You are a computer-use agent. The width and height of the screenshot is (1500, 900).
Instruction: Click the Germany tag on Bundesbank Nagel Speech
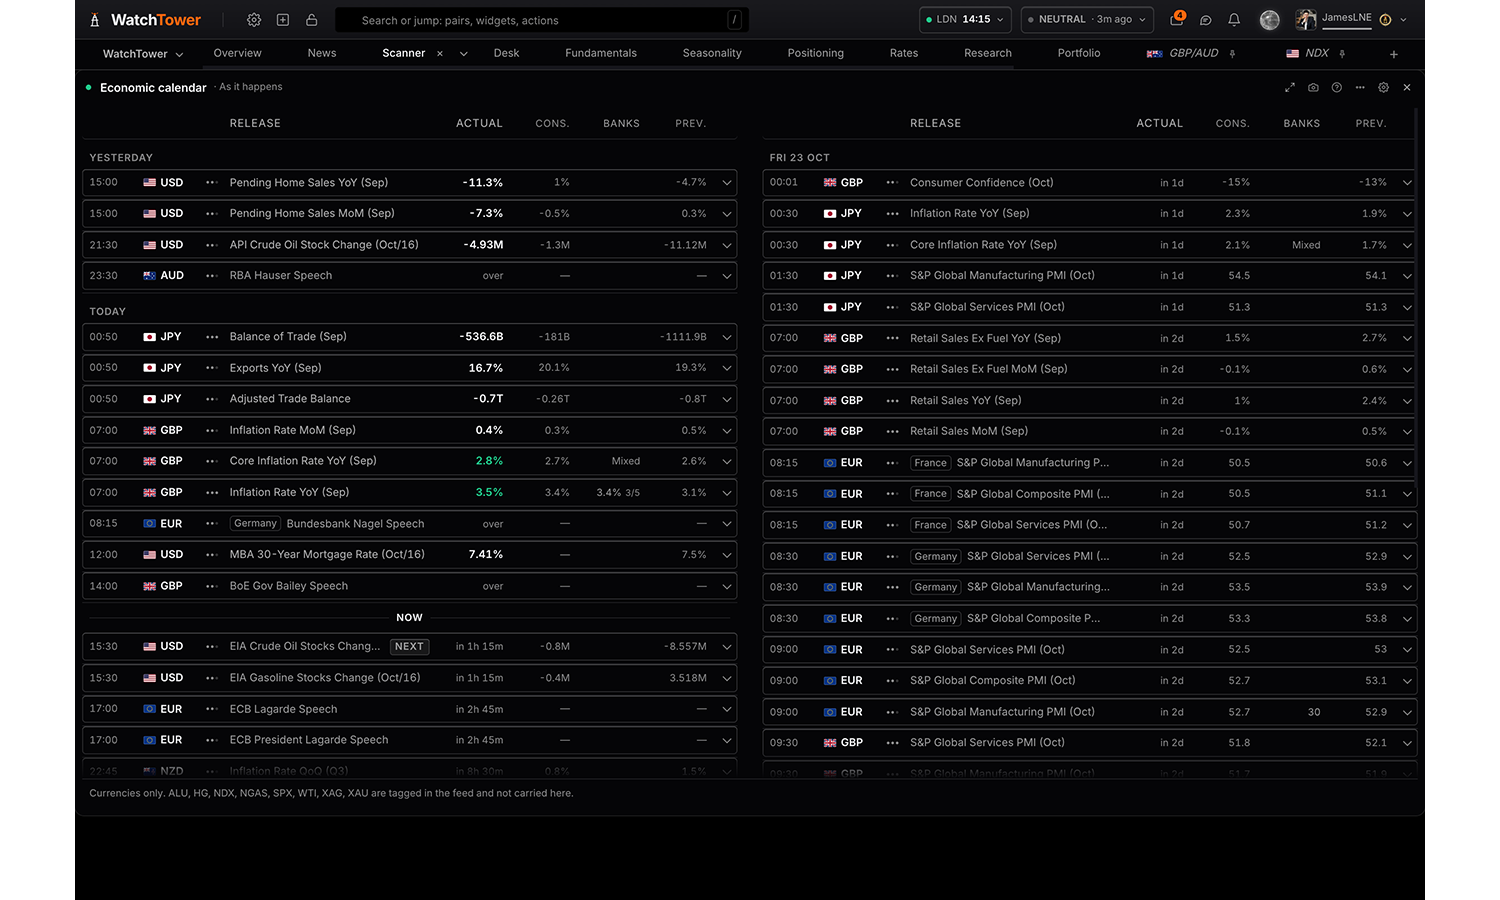255,524
